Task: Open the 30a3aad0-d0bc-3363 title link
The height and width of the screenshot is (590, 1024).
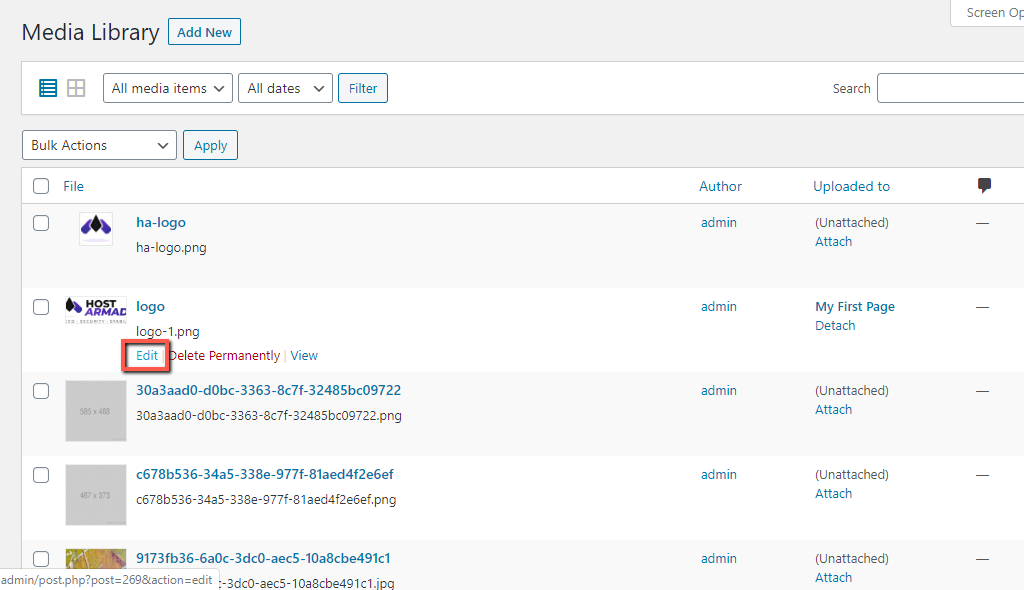Action: point(268,390)
